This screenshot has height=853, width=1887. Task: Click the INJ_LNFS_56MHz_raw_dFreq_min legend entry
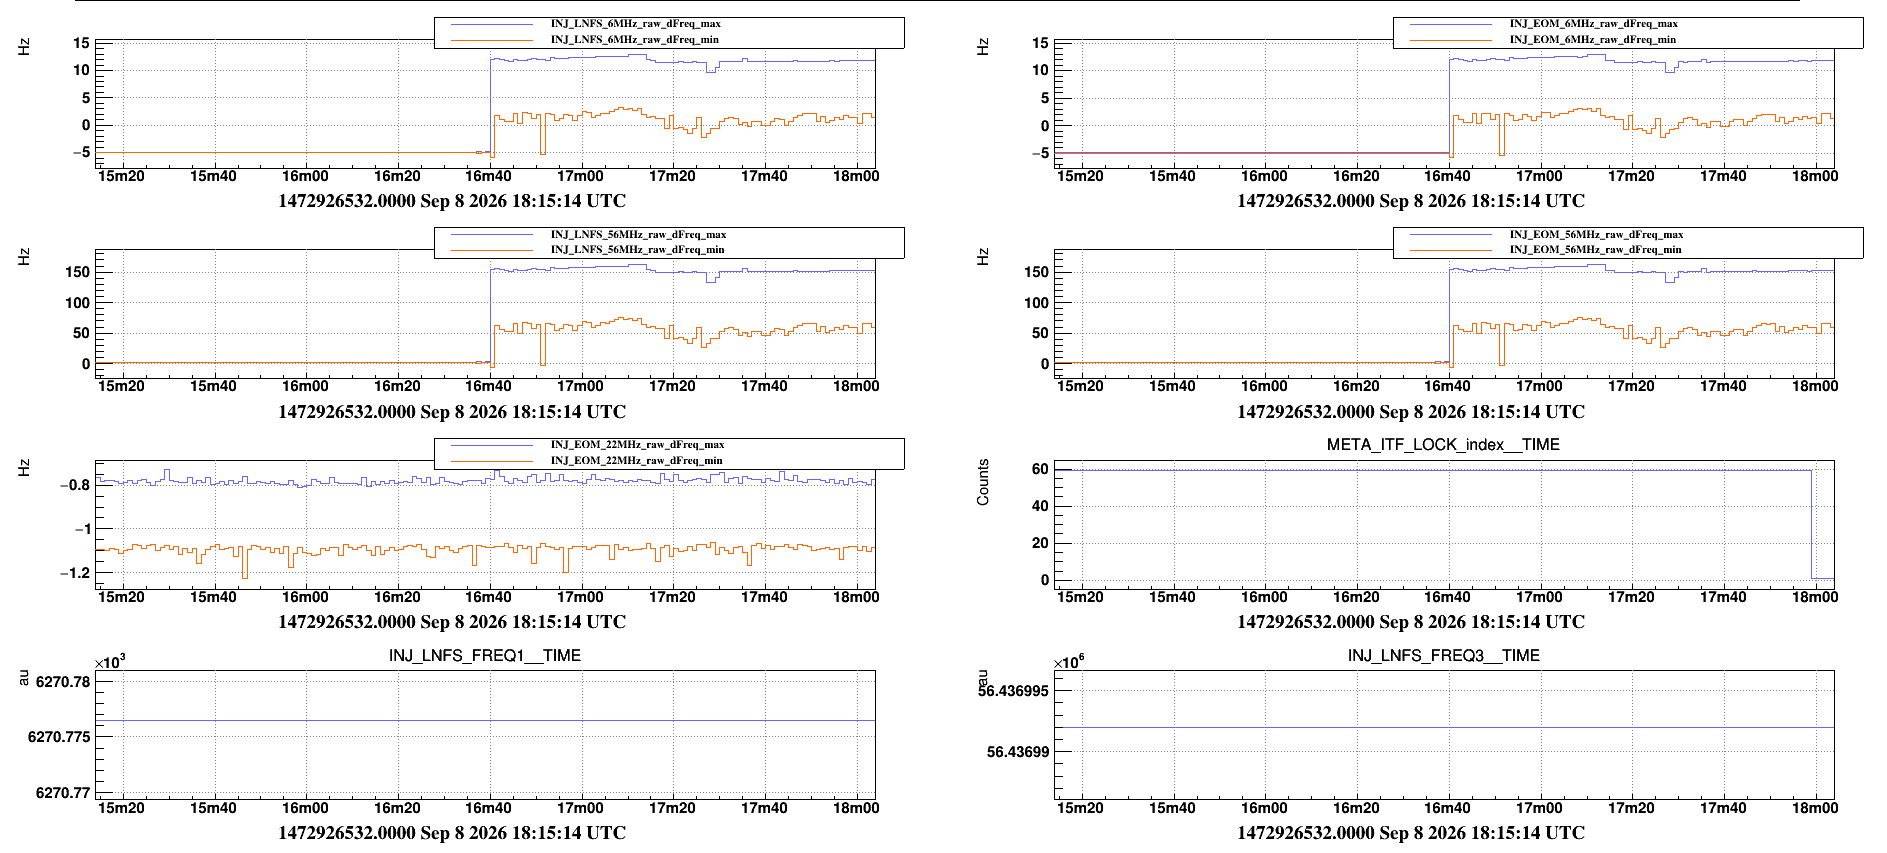[637, 249]
